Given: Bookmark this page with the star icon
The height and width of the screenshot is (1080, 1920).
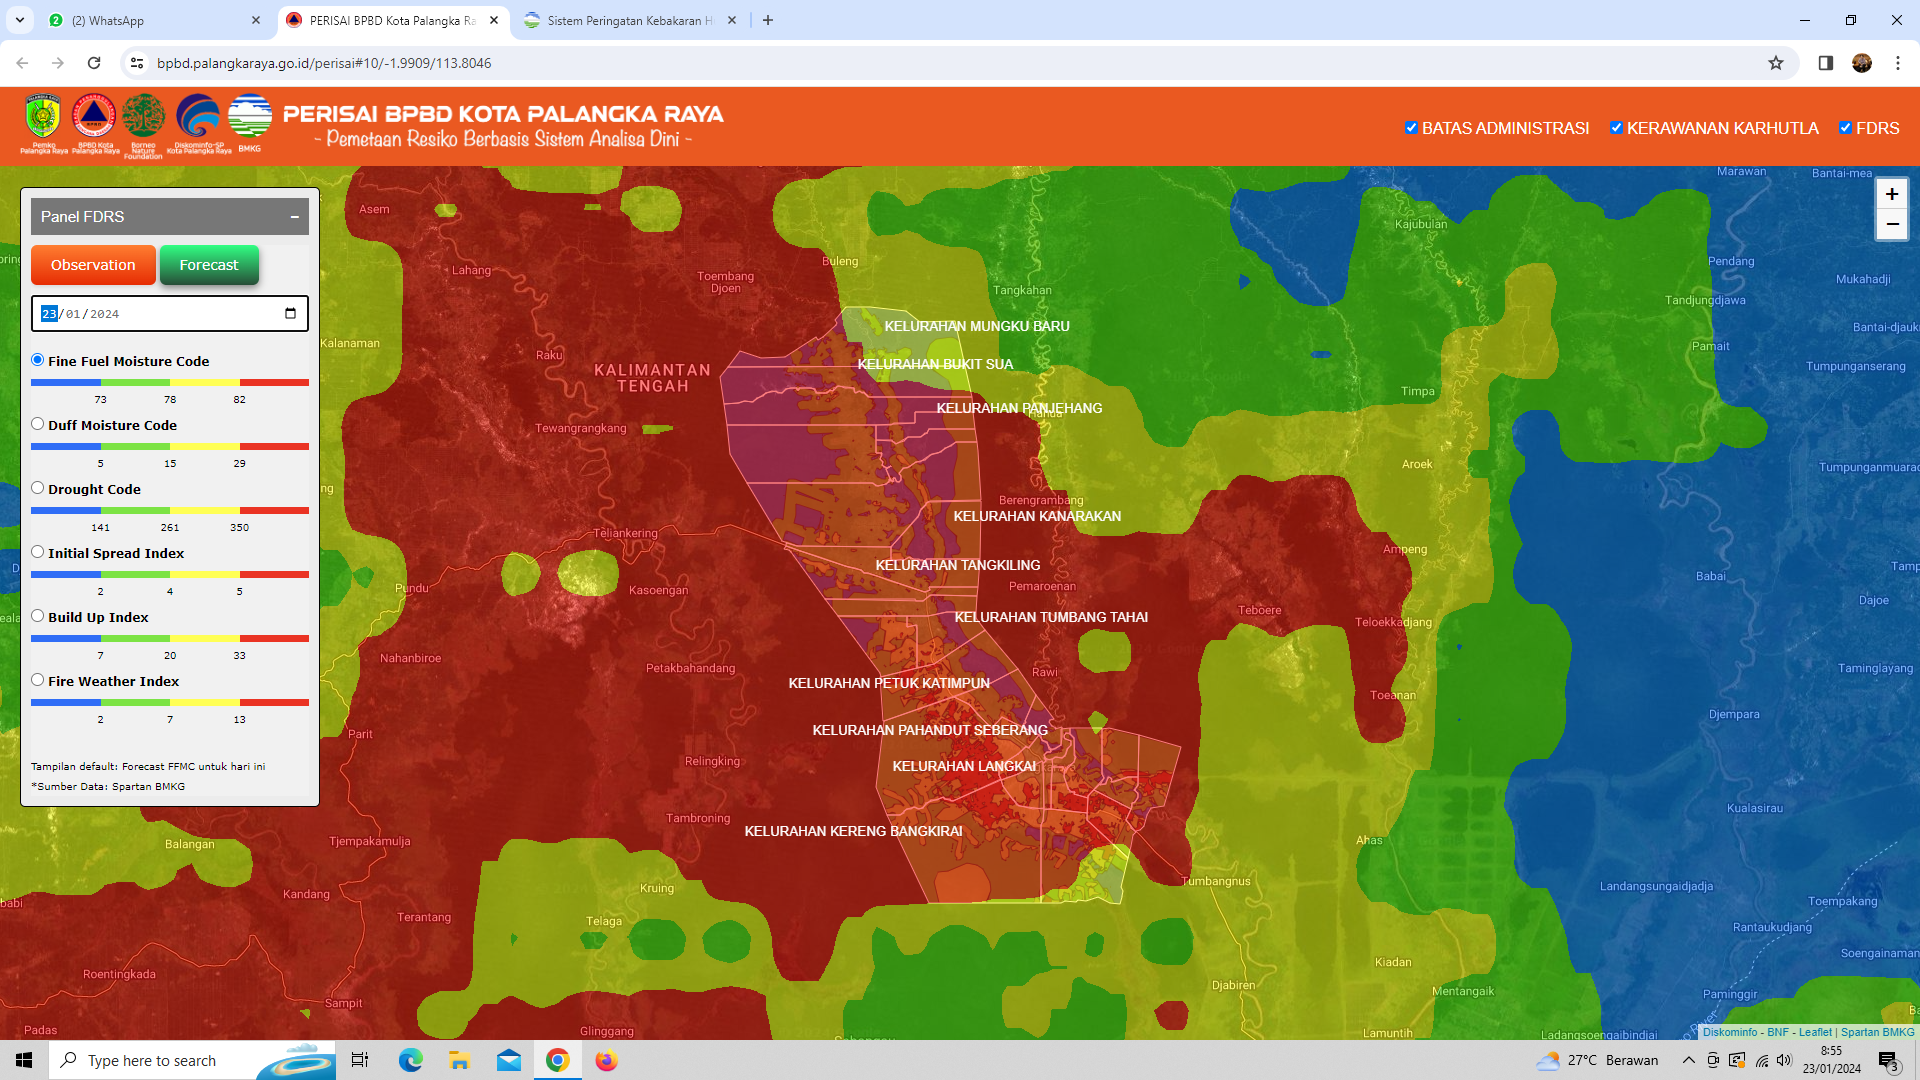Looking at the screenshot, I should (1775, 63).
